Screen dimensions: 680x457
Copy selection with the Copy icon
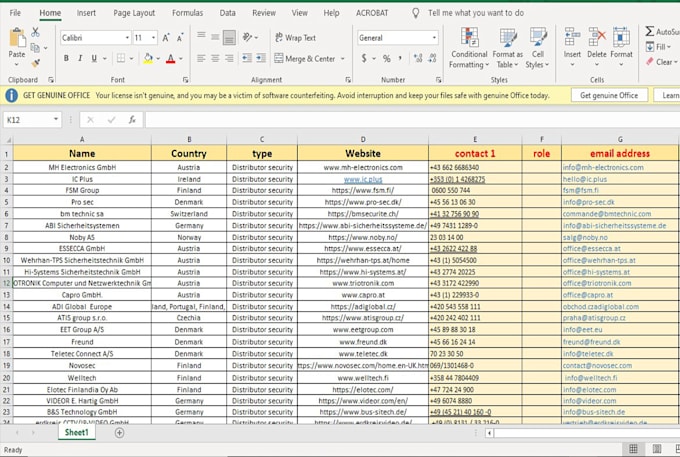tap(35, 48)
